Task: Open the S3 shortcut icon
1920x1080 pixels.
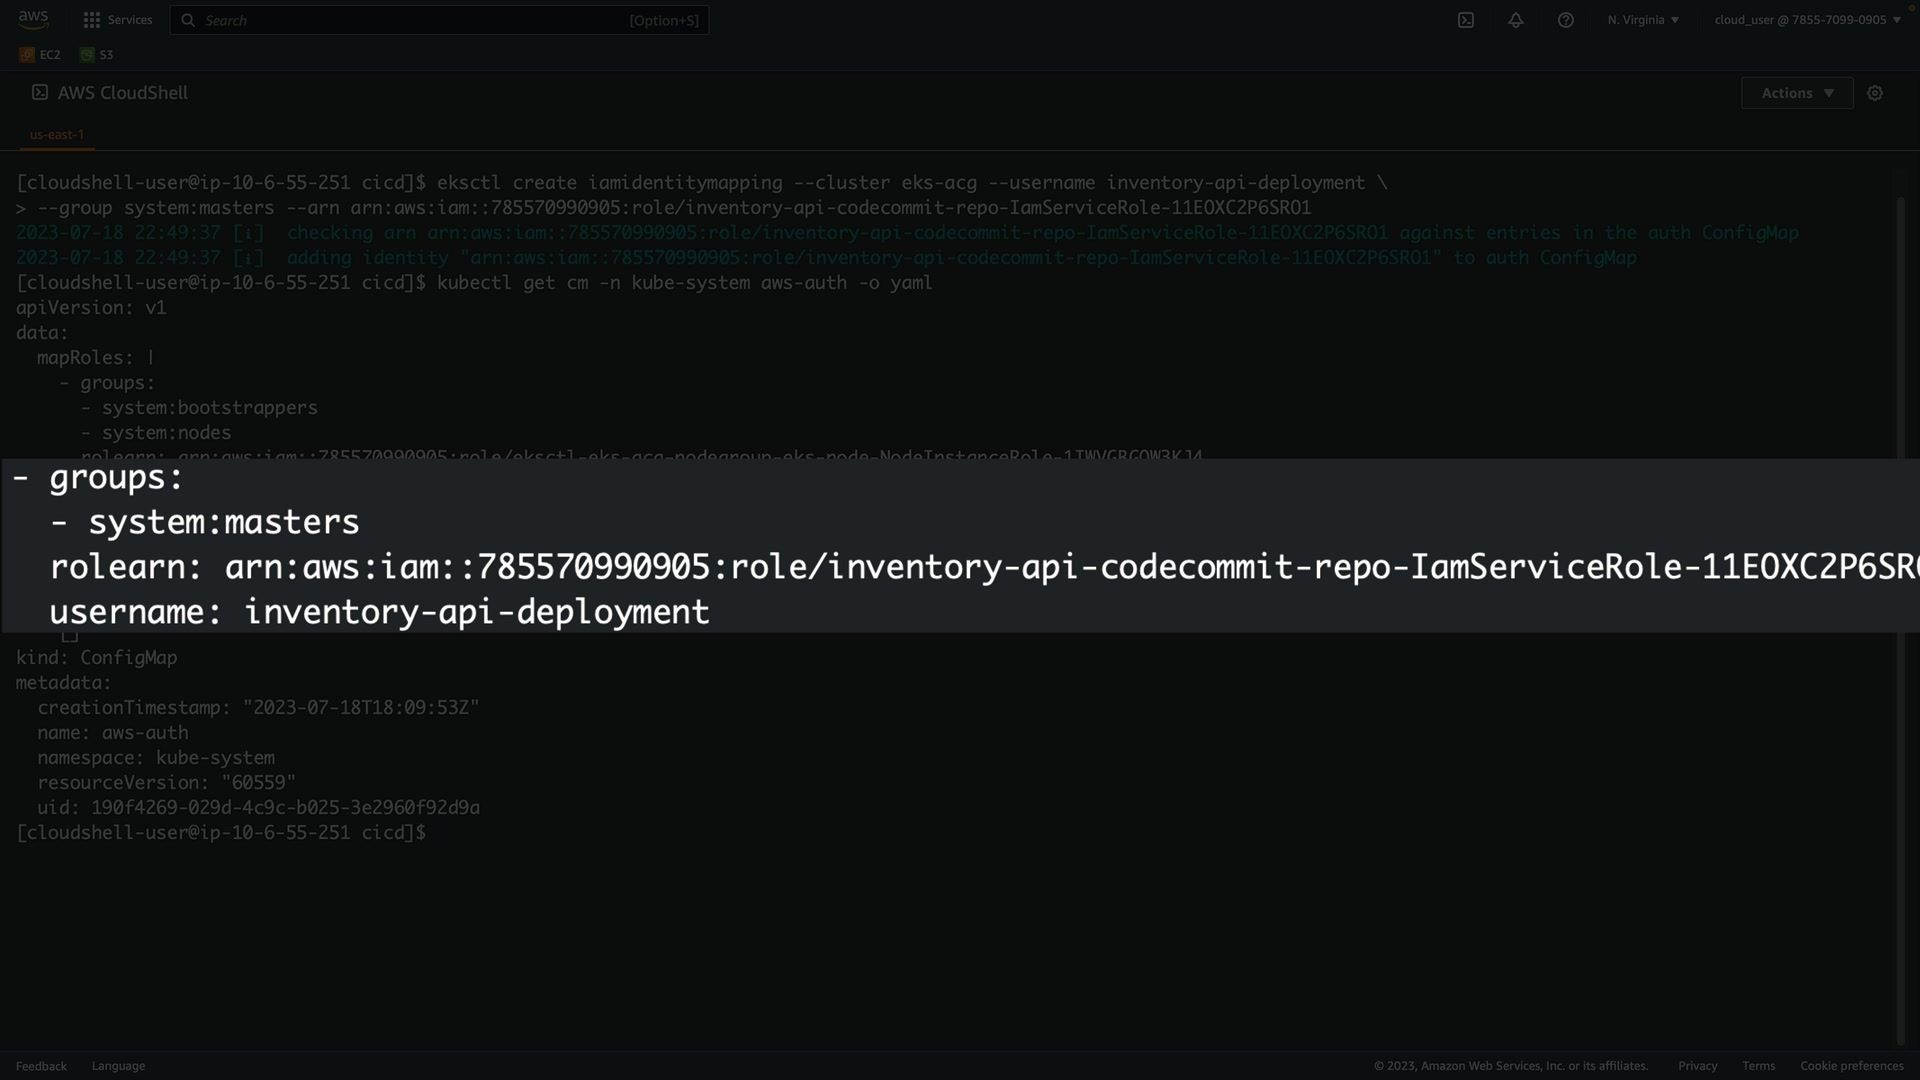Action: point(87,55)
